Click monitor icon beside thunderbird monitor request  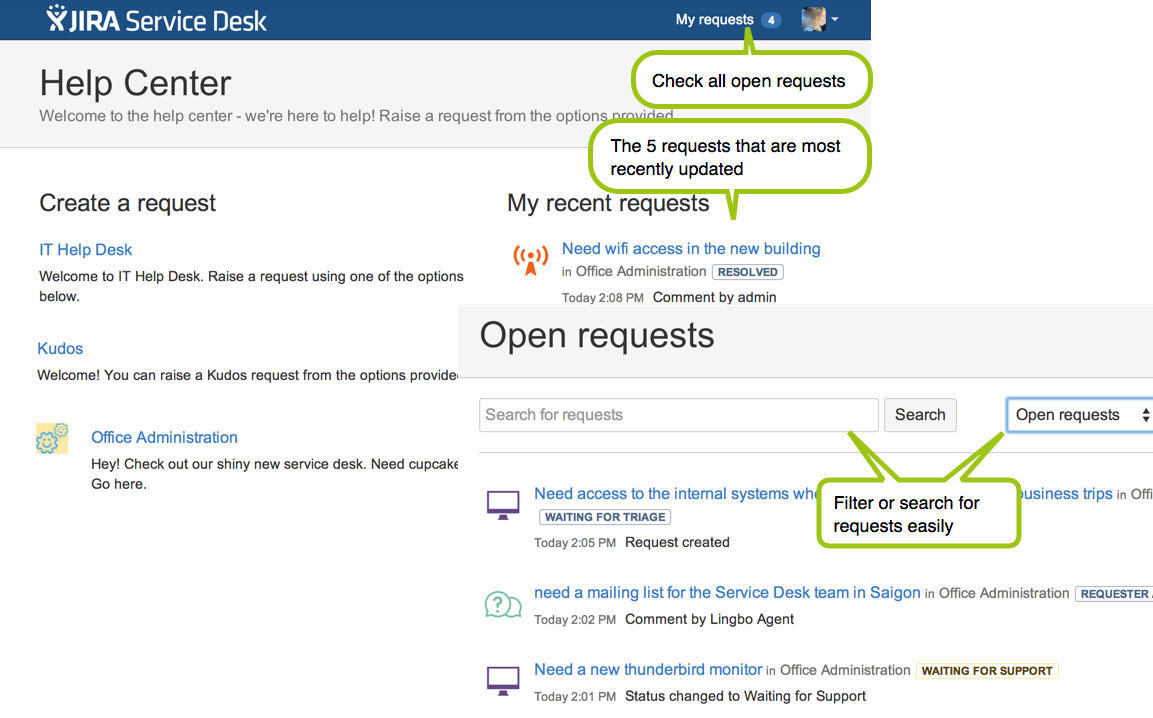click(503, 681)
